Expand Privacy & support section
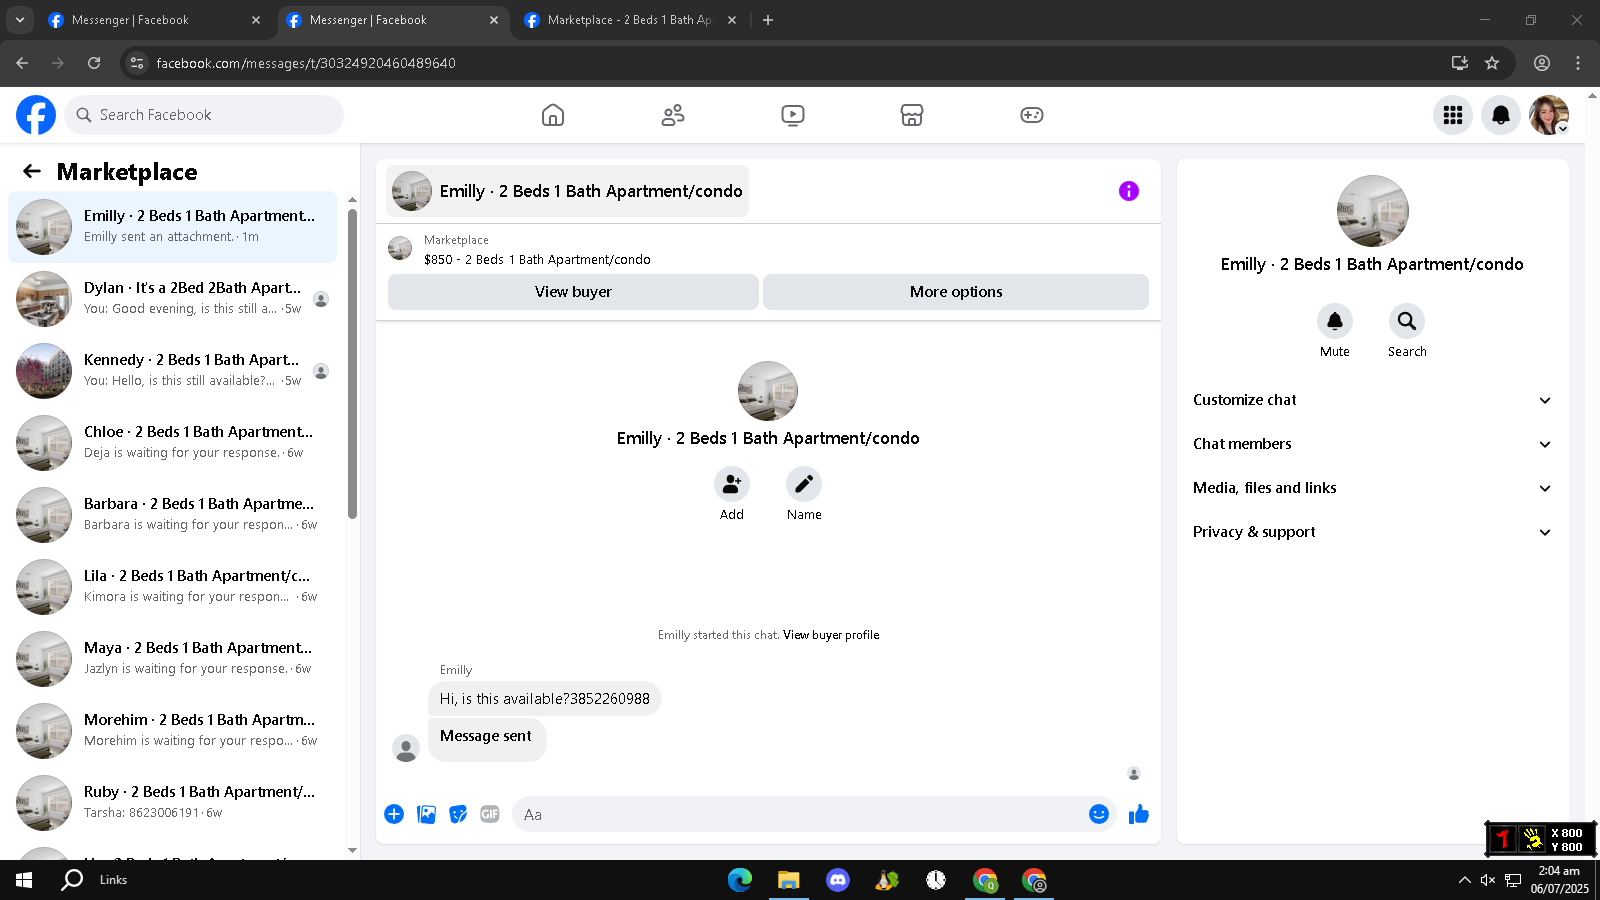 pos(1372,532)
